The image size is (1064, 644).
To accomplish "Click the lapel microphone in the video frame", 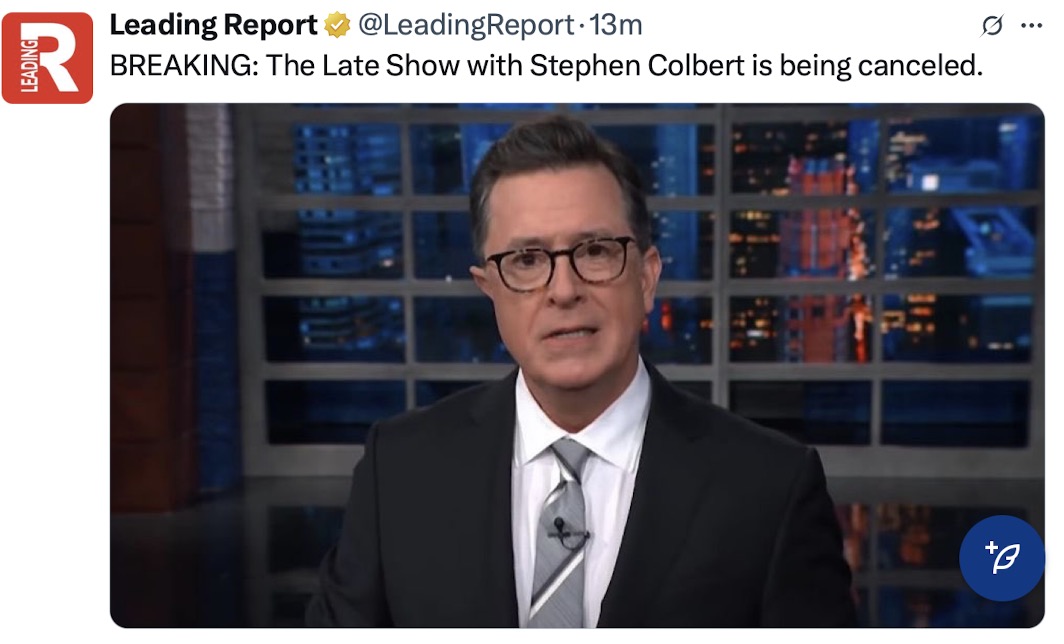I will click(x=560, y=527).
